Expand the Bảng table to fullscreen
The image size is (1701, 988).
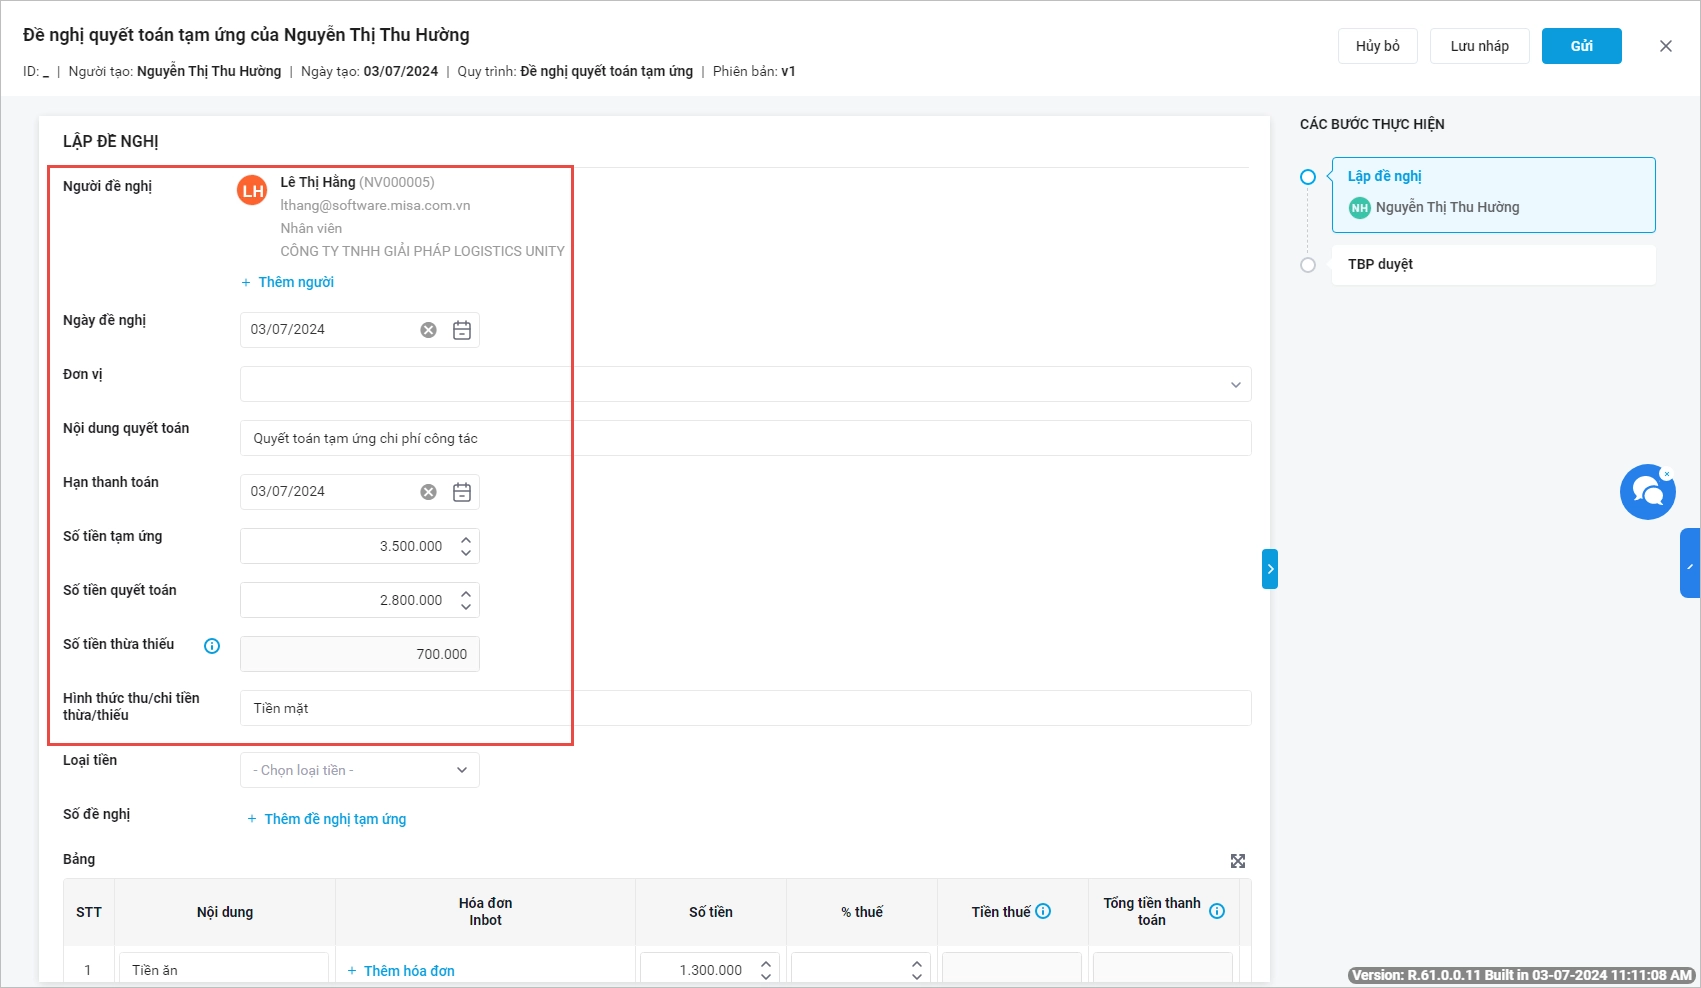(1238, 861)
